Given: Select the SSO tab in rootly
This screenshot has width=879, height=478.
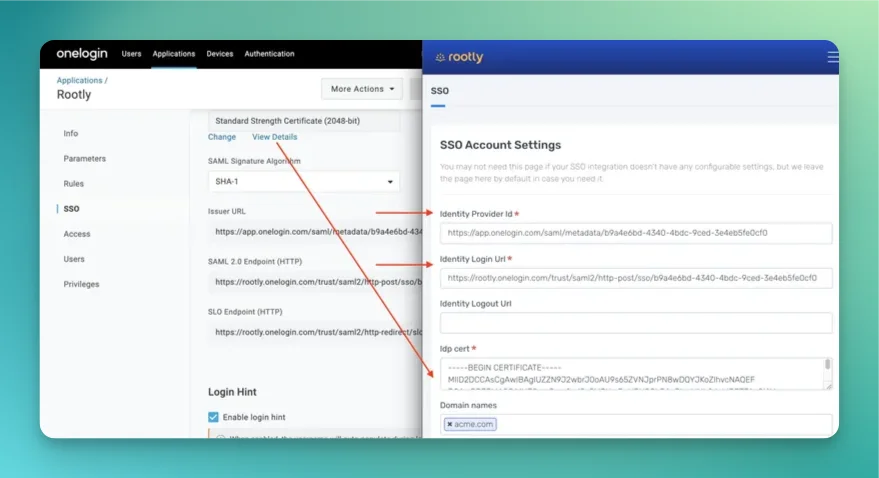Looking at the screenshot, I should [x=440, y=91].
